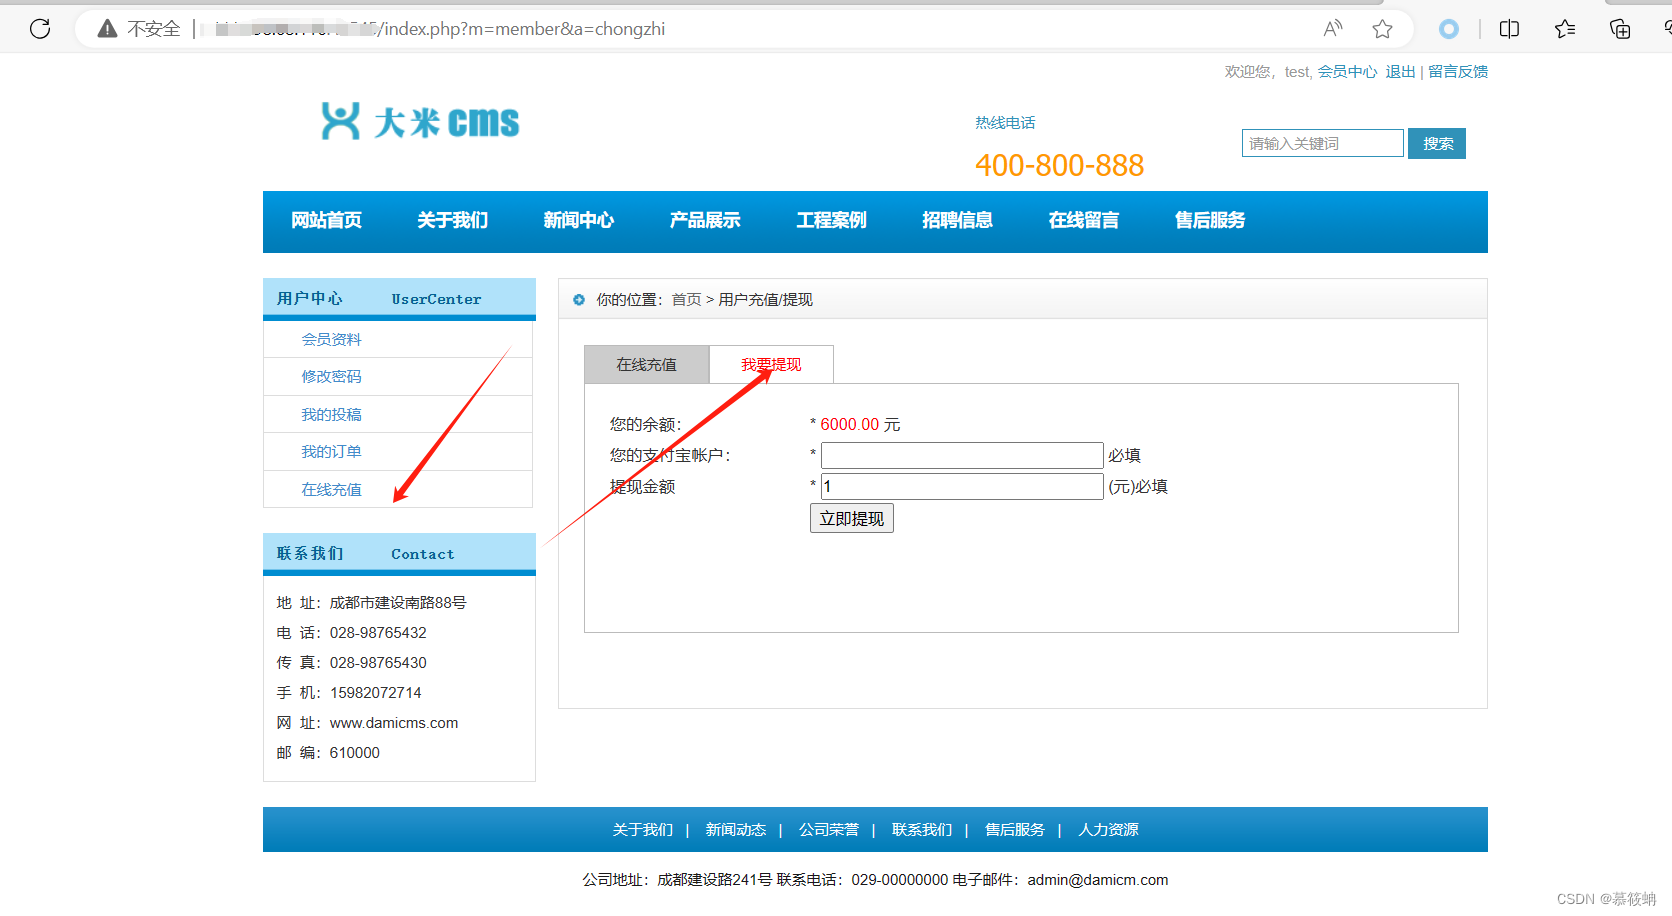Open the collections icon
1672x916 pixels.
(x=1620, y=29)
